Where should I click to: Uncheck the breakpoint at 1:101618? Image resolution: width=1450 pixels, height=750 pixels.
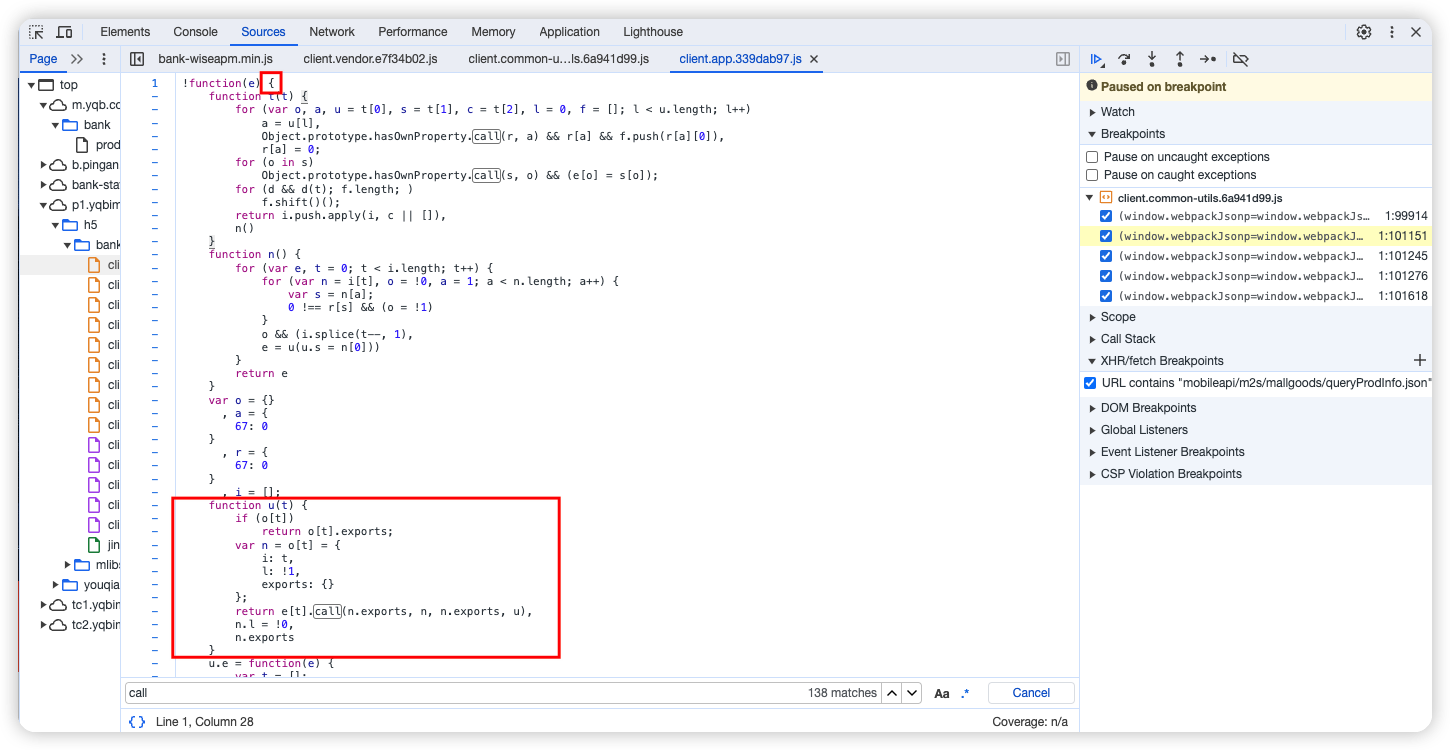tap(1105, 296)
